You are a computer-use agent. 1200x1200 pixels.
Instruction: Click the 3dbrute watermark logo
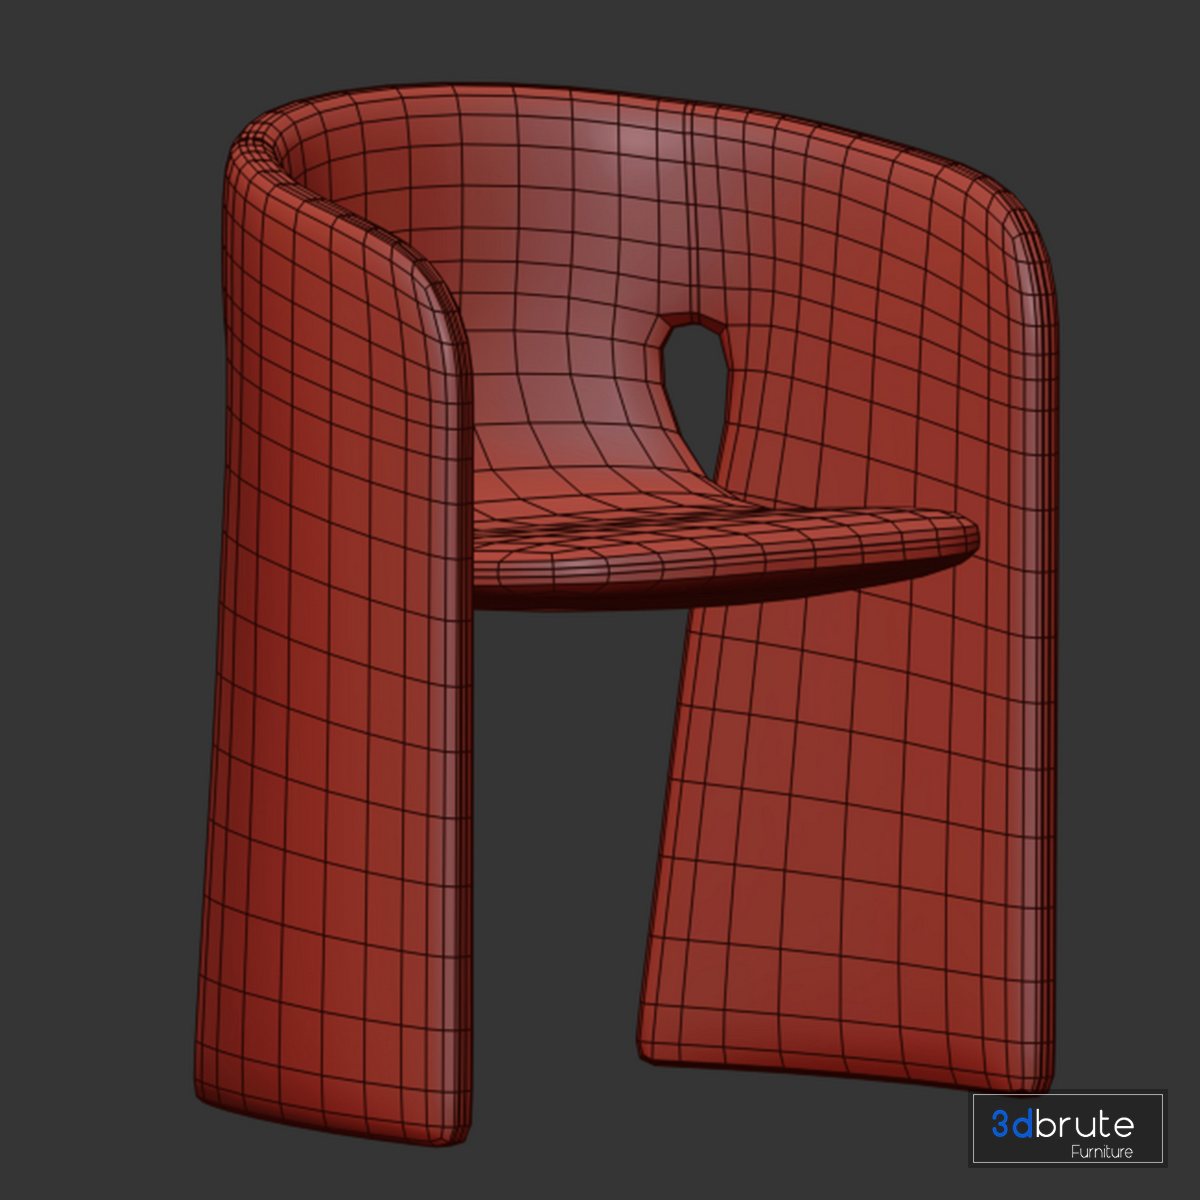click(x=1067, y=1129)
